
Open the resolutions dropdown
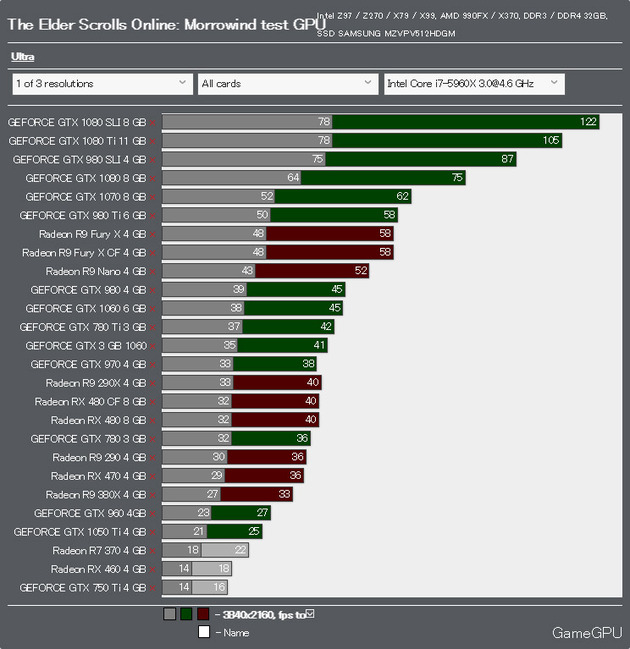pos(102,84)
